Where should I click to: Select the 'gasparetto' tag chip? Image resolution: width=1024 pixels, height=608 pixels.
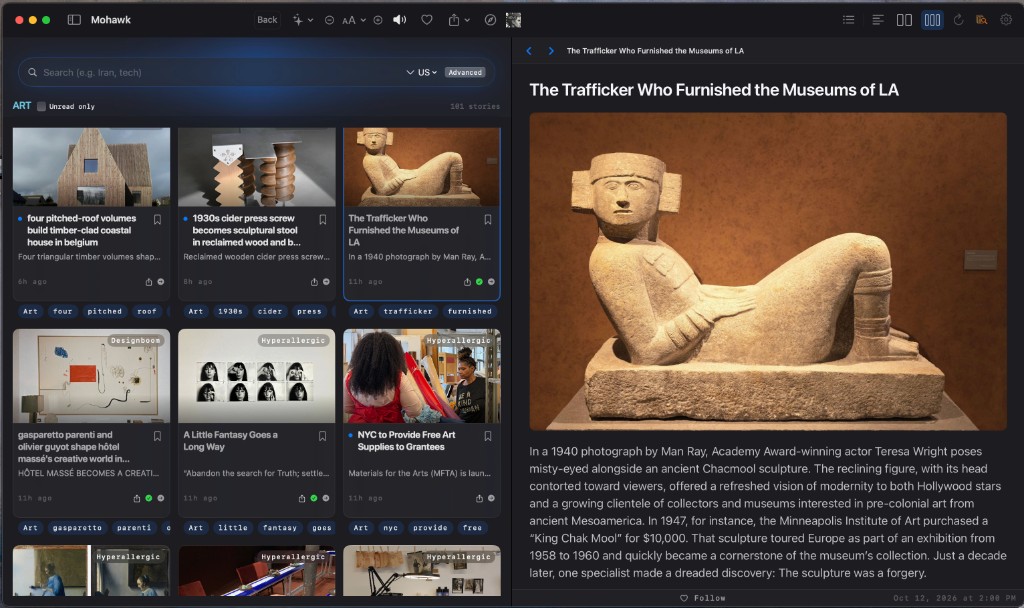(77, 528)
